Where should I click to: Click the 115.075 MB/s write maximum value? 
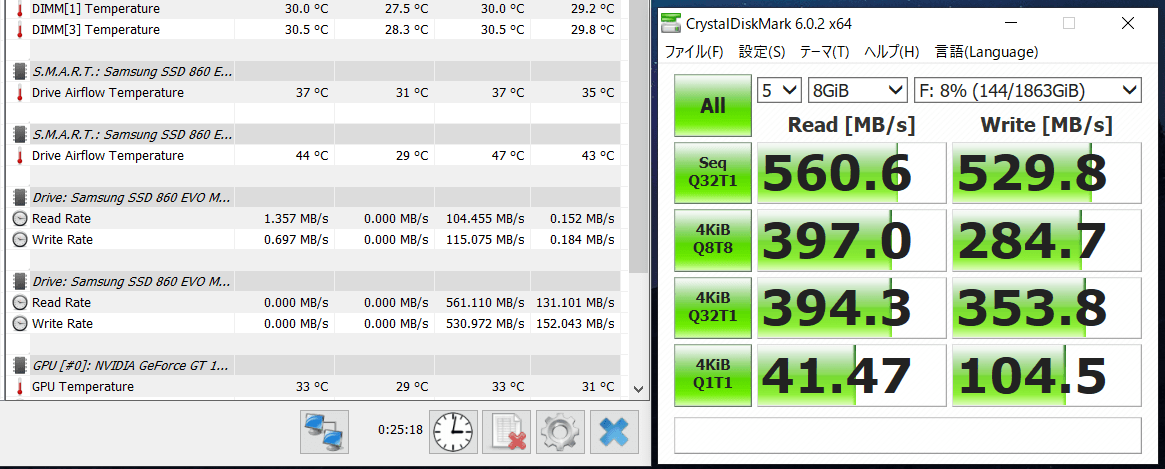tap(485, 240)
